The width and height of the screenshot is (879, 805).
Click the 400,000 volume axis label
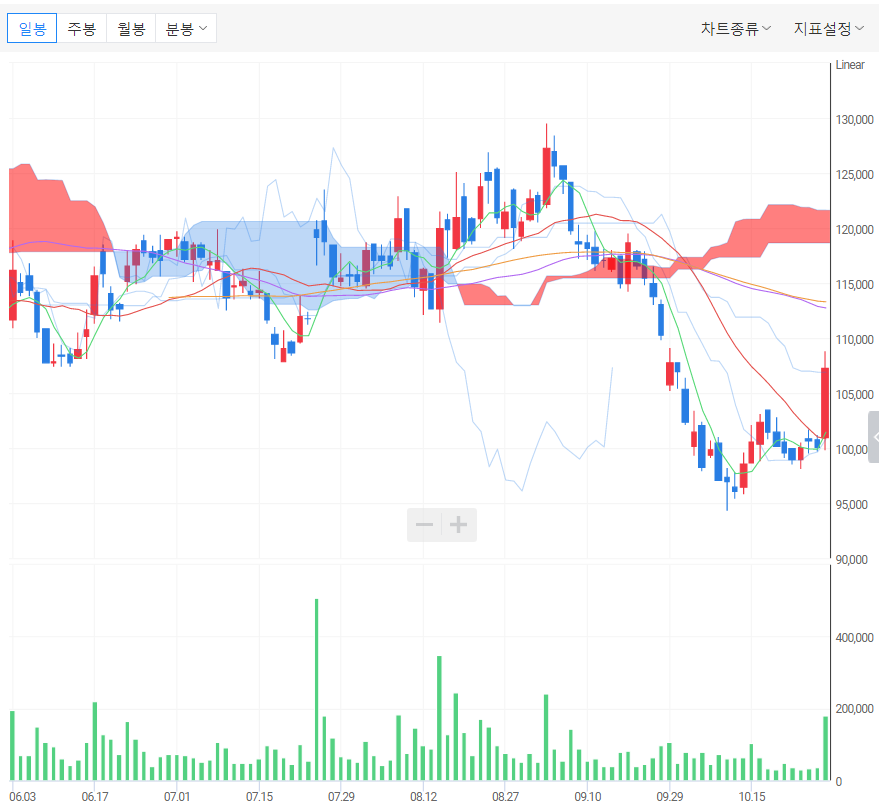tap(854, 637)
